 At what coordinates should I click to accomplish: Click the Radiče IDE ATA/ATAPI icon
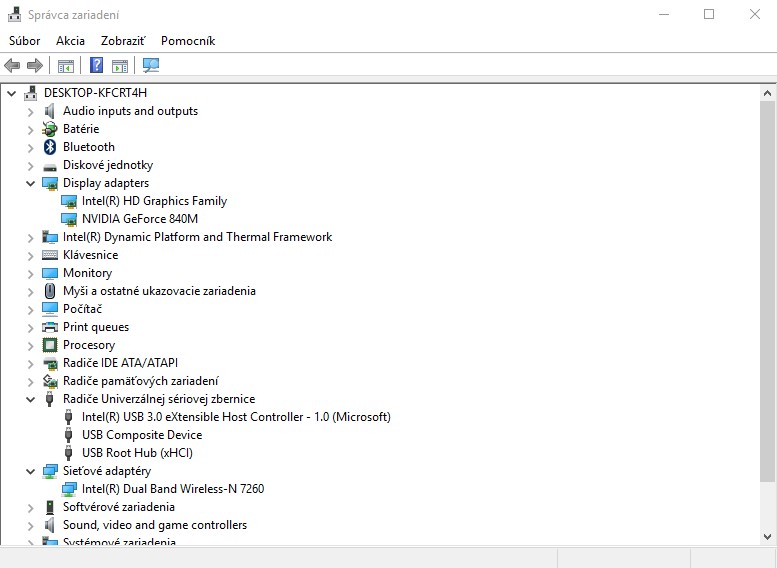[50, 363]
